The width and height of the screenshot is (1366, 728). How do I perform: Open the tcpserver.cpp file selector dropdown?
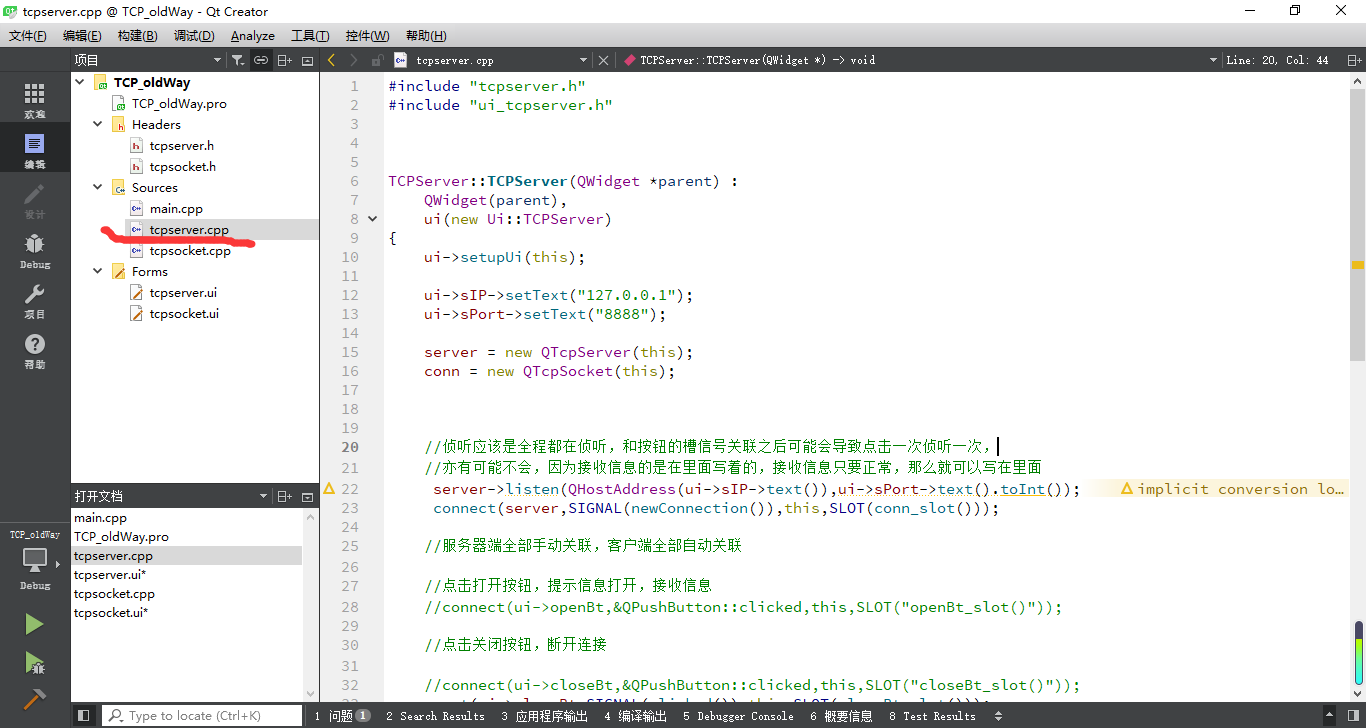492,60
